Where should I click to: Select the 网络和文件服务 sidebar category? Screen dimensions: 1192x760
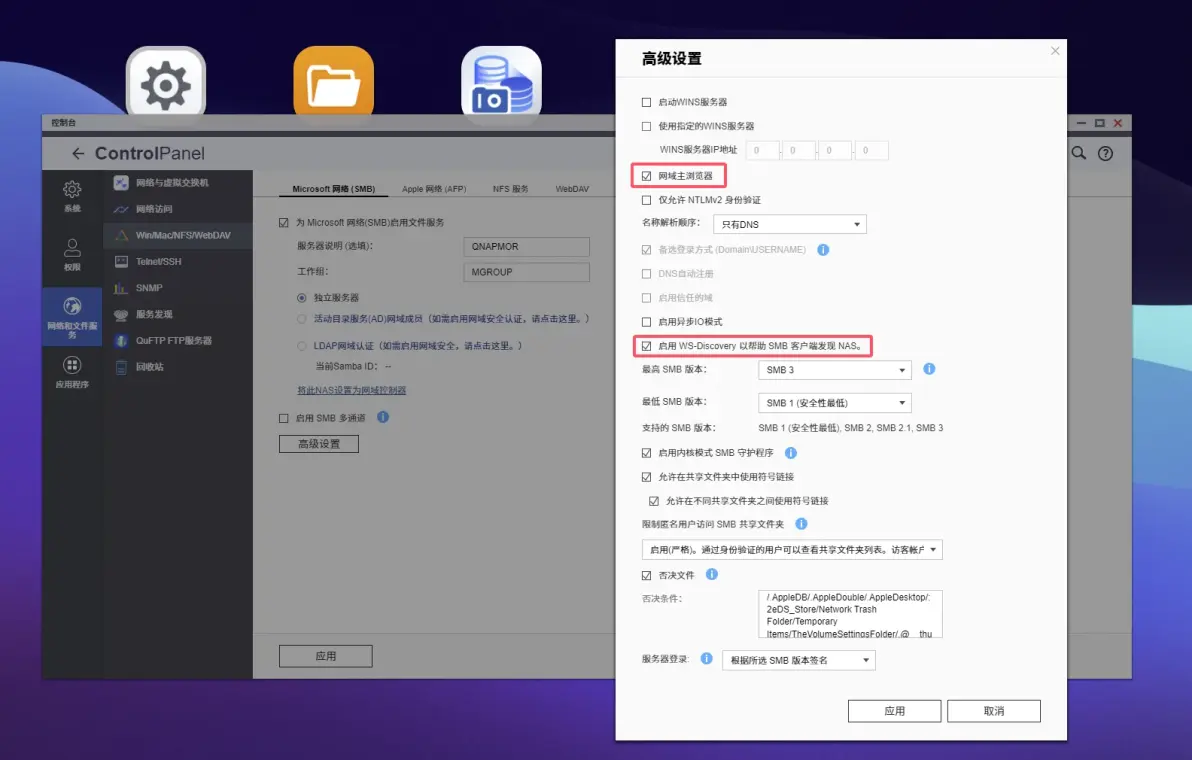72,317
